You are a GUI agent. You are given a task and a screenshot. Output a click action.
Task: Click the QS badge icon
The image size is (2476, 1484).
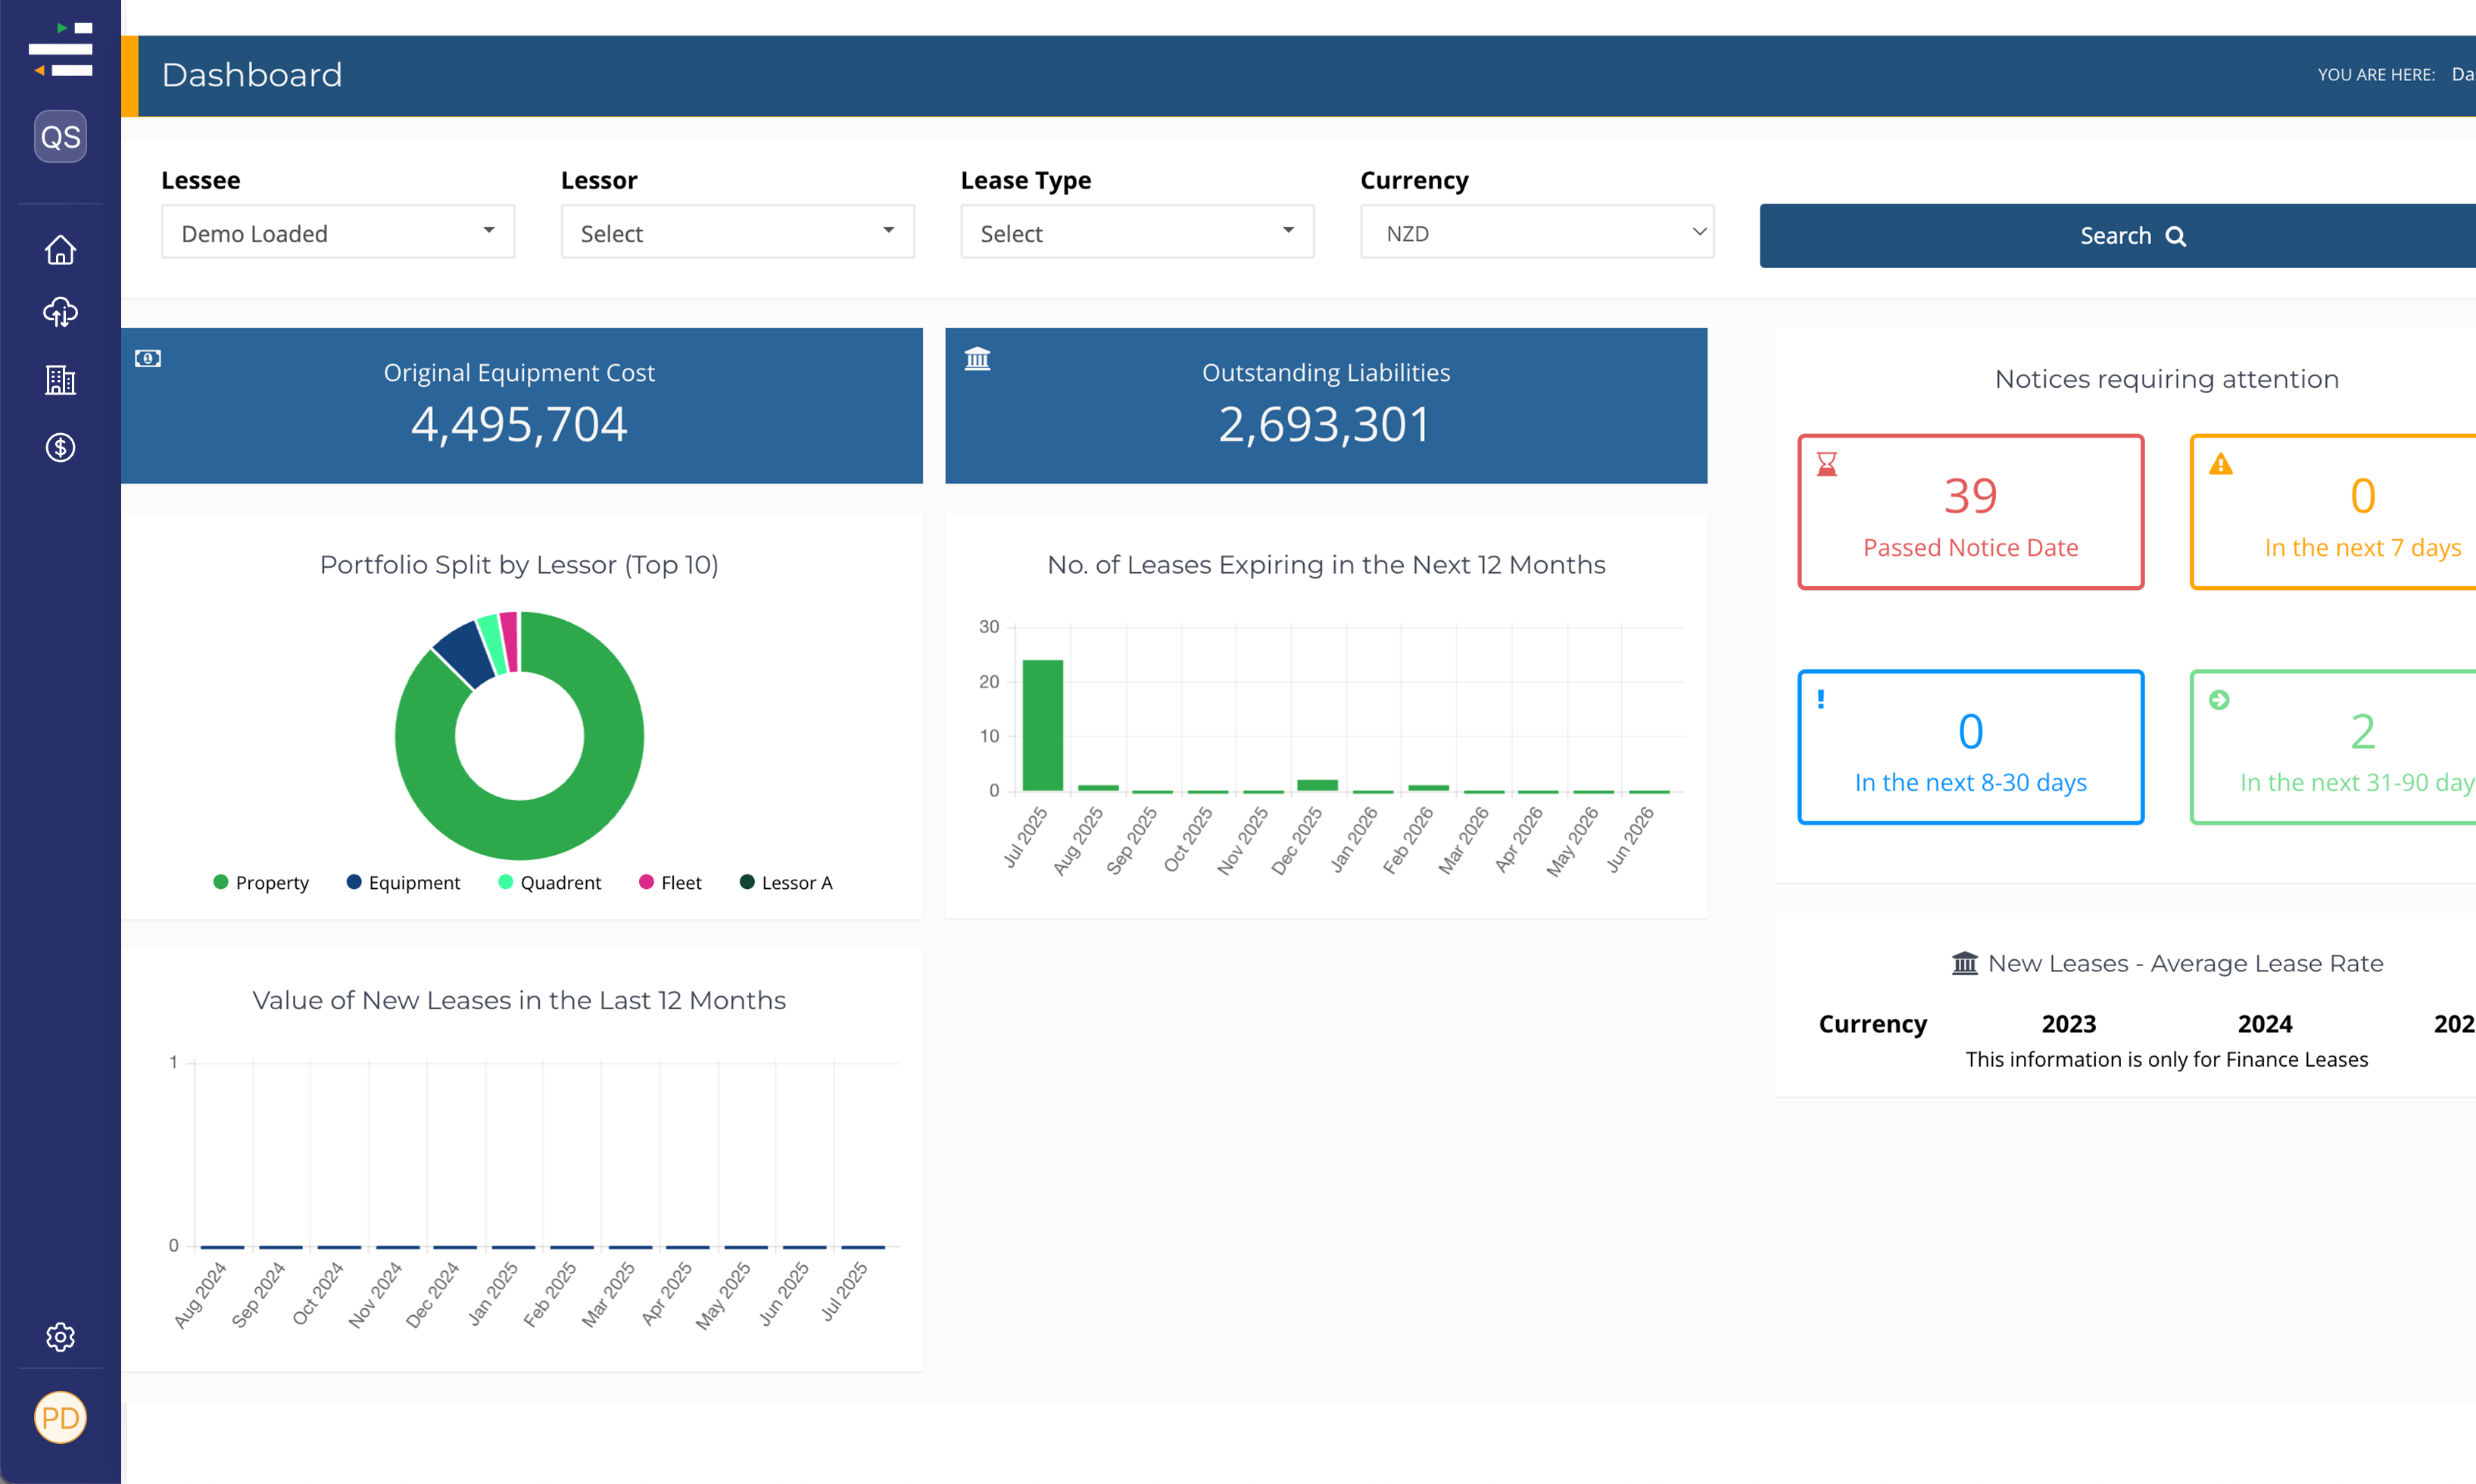click(60, 136)
